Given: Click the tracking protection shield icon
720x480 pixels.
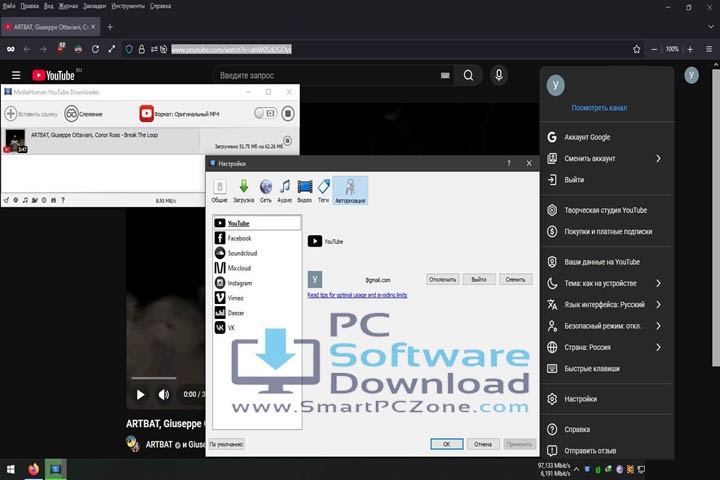Looking at the screenshot, I should tap(129, 49).
